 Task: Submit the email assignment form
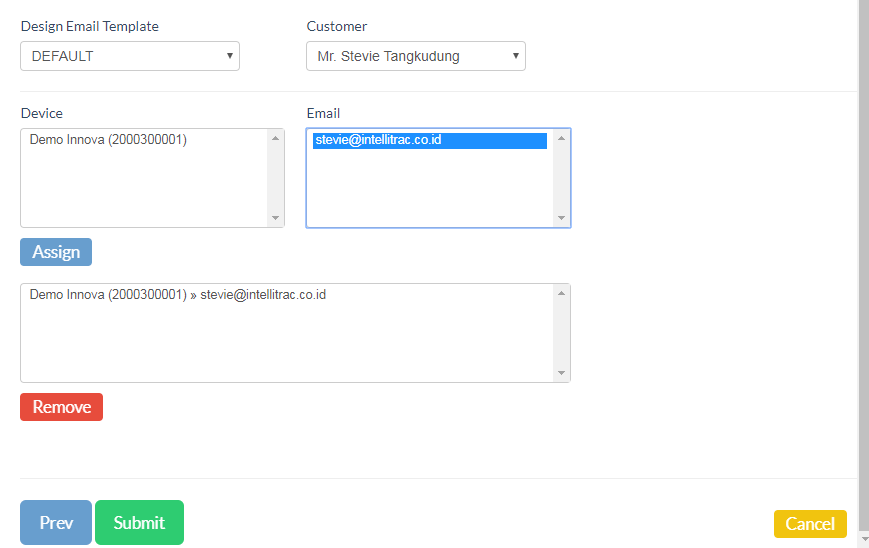(139, 522)
